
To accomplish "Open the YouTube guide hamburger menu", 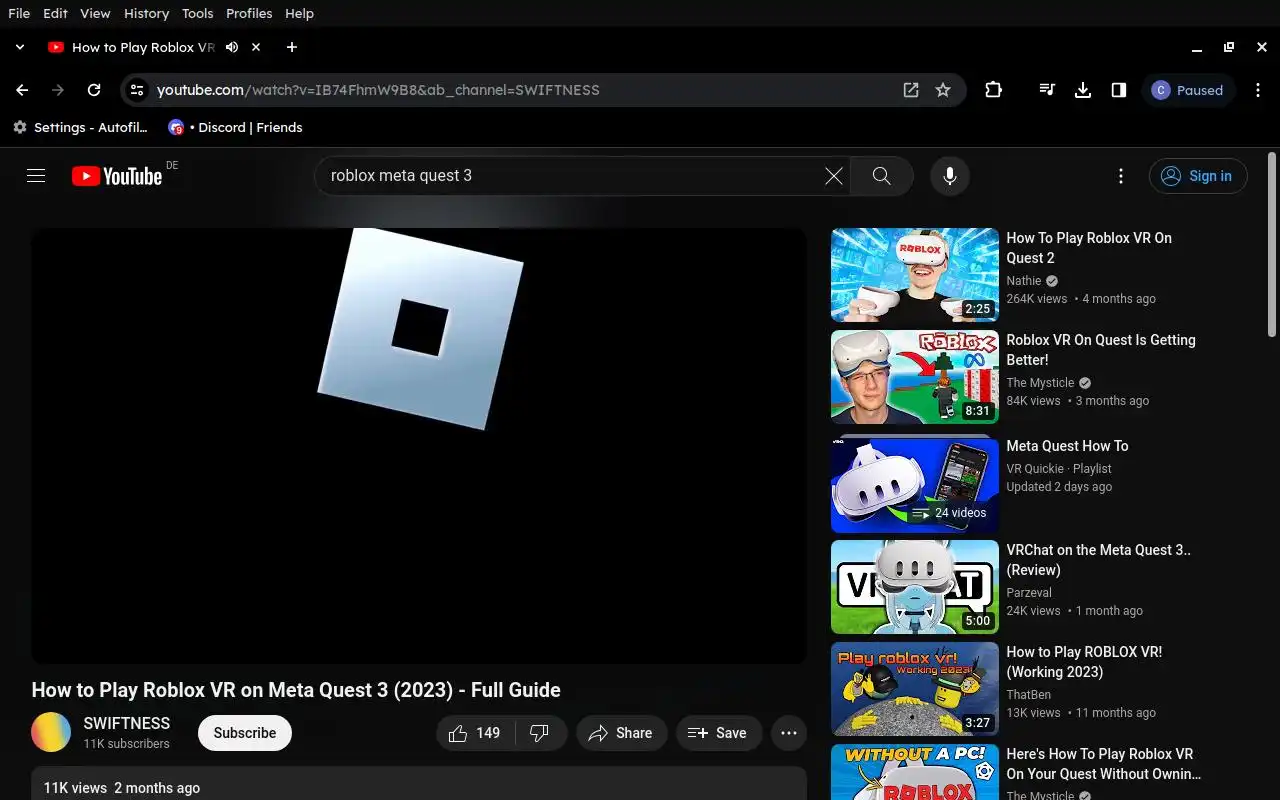I will [x=36, y=176].
